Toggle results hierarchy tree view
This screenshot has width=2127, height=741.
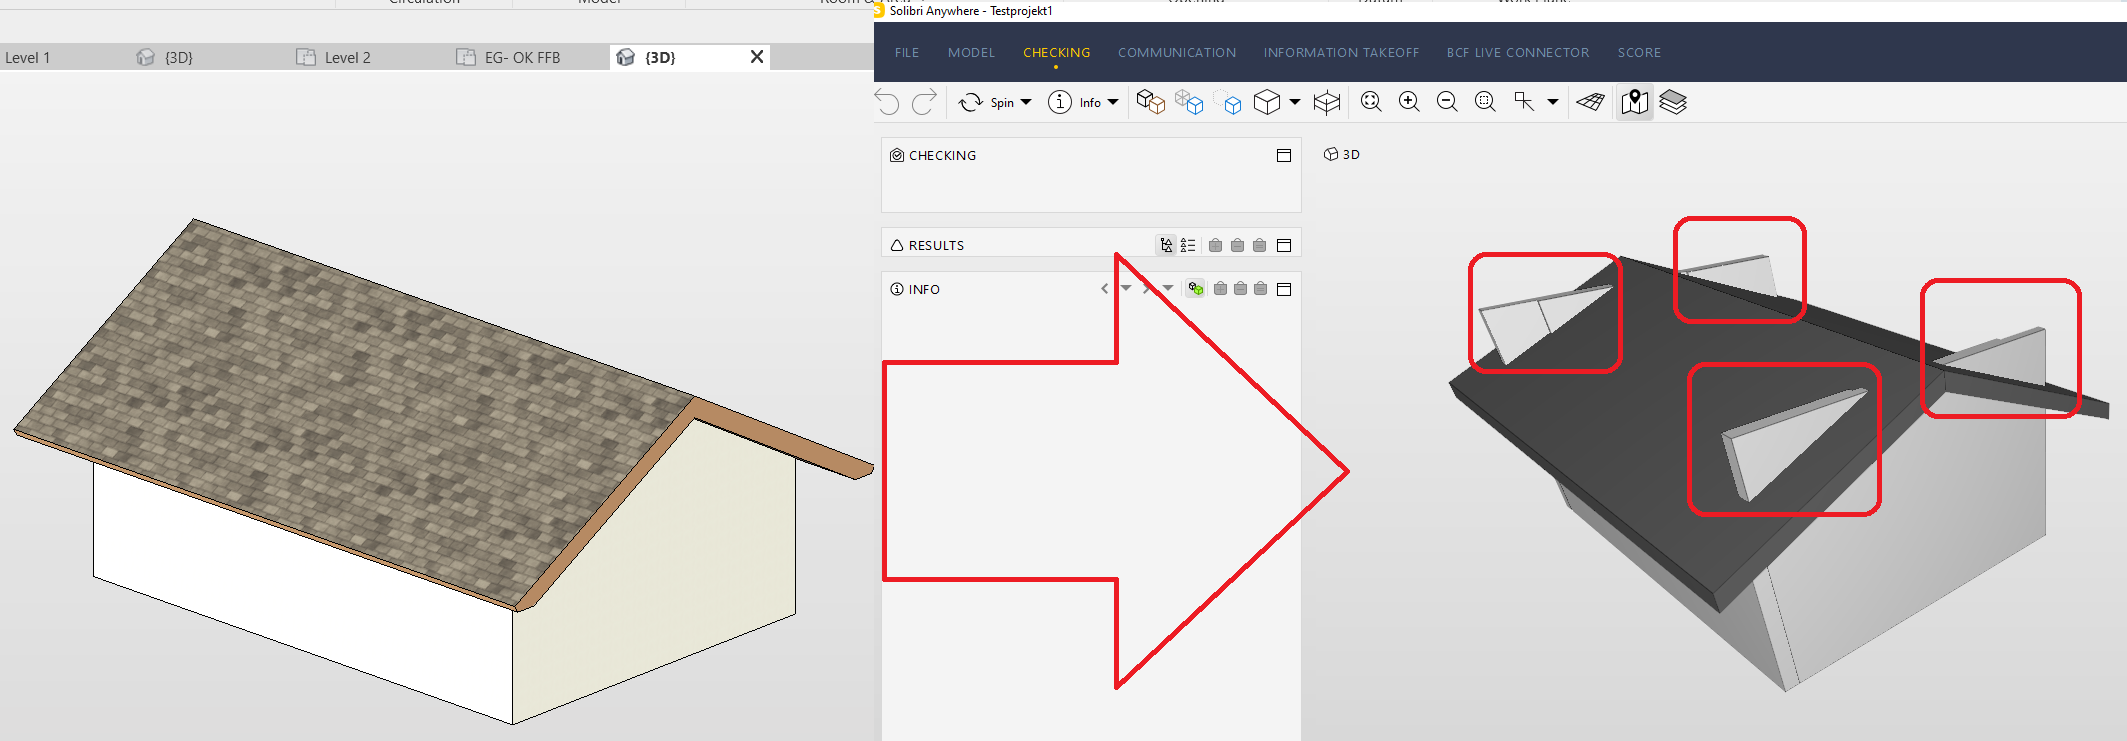click(x=1166, y=245)
